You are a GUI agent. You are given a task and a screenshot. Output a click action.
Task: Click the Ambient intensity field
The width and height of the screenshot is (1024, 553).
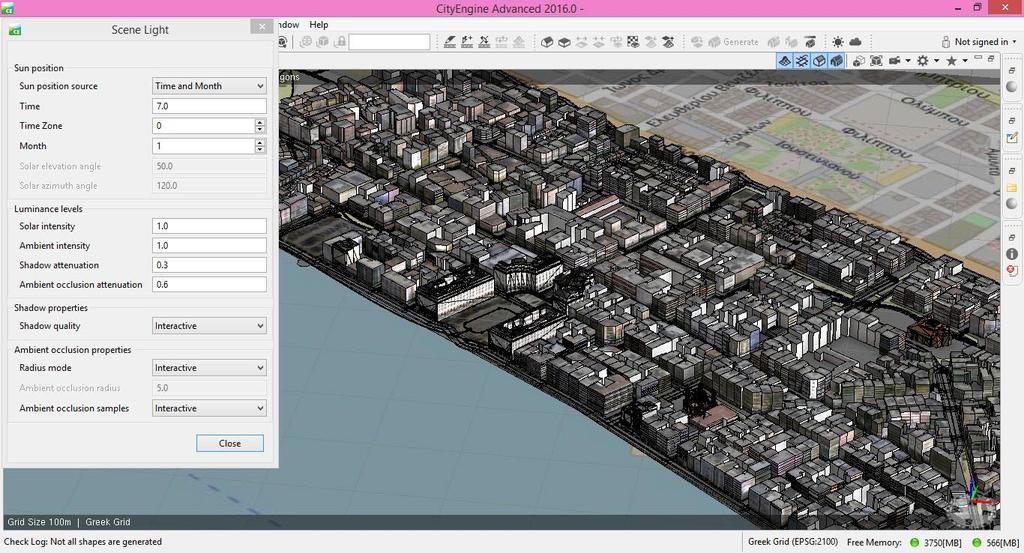[209, 245]
